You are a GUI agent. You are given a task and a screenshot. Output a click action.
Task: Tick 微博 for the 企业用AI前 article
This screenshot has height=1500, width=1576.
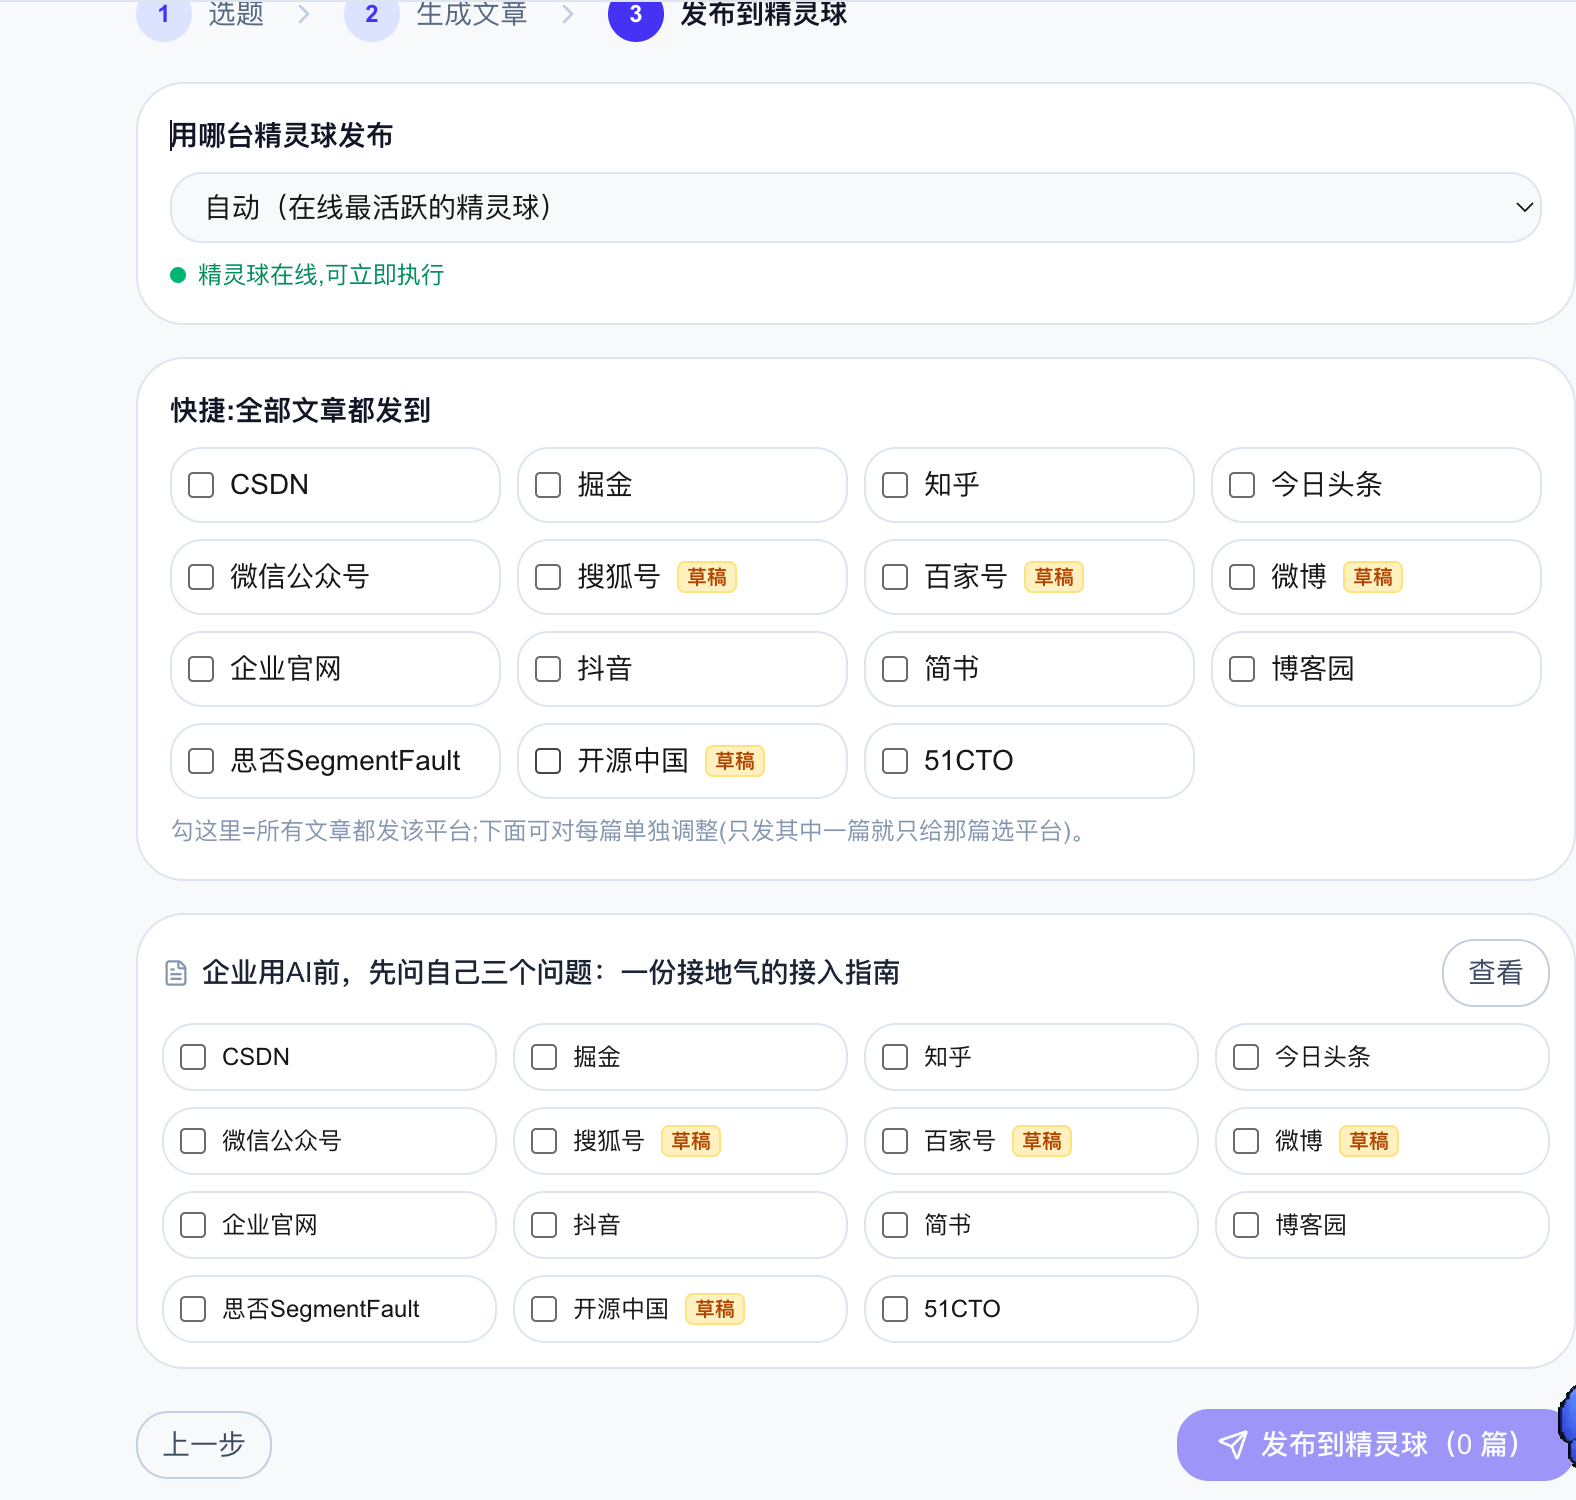pos(1246,1141)
